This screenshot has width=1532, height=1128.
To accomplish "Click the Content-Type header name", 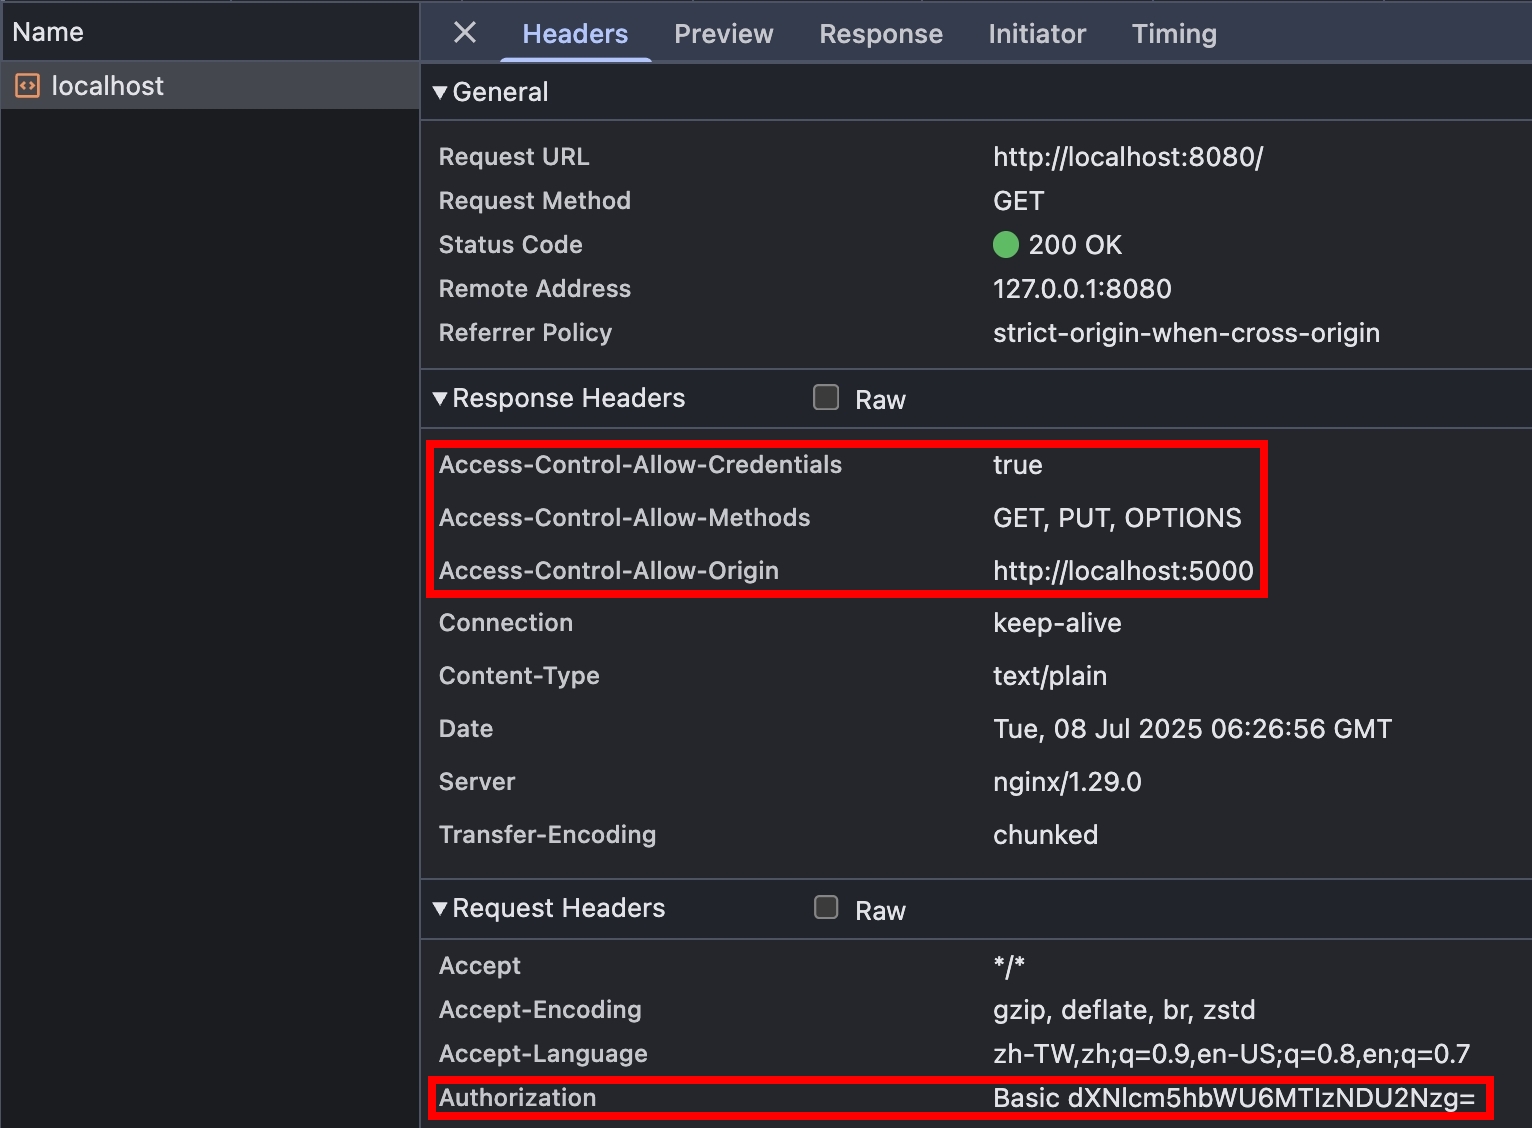I will click(x=519, y=676).
